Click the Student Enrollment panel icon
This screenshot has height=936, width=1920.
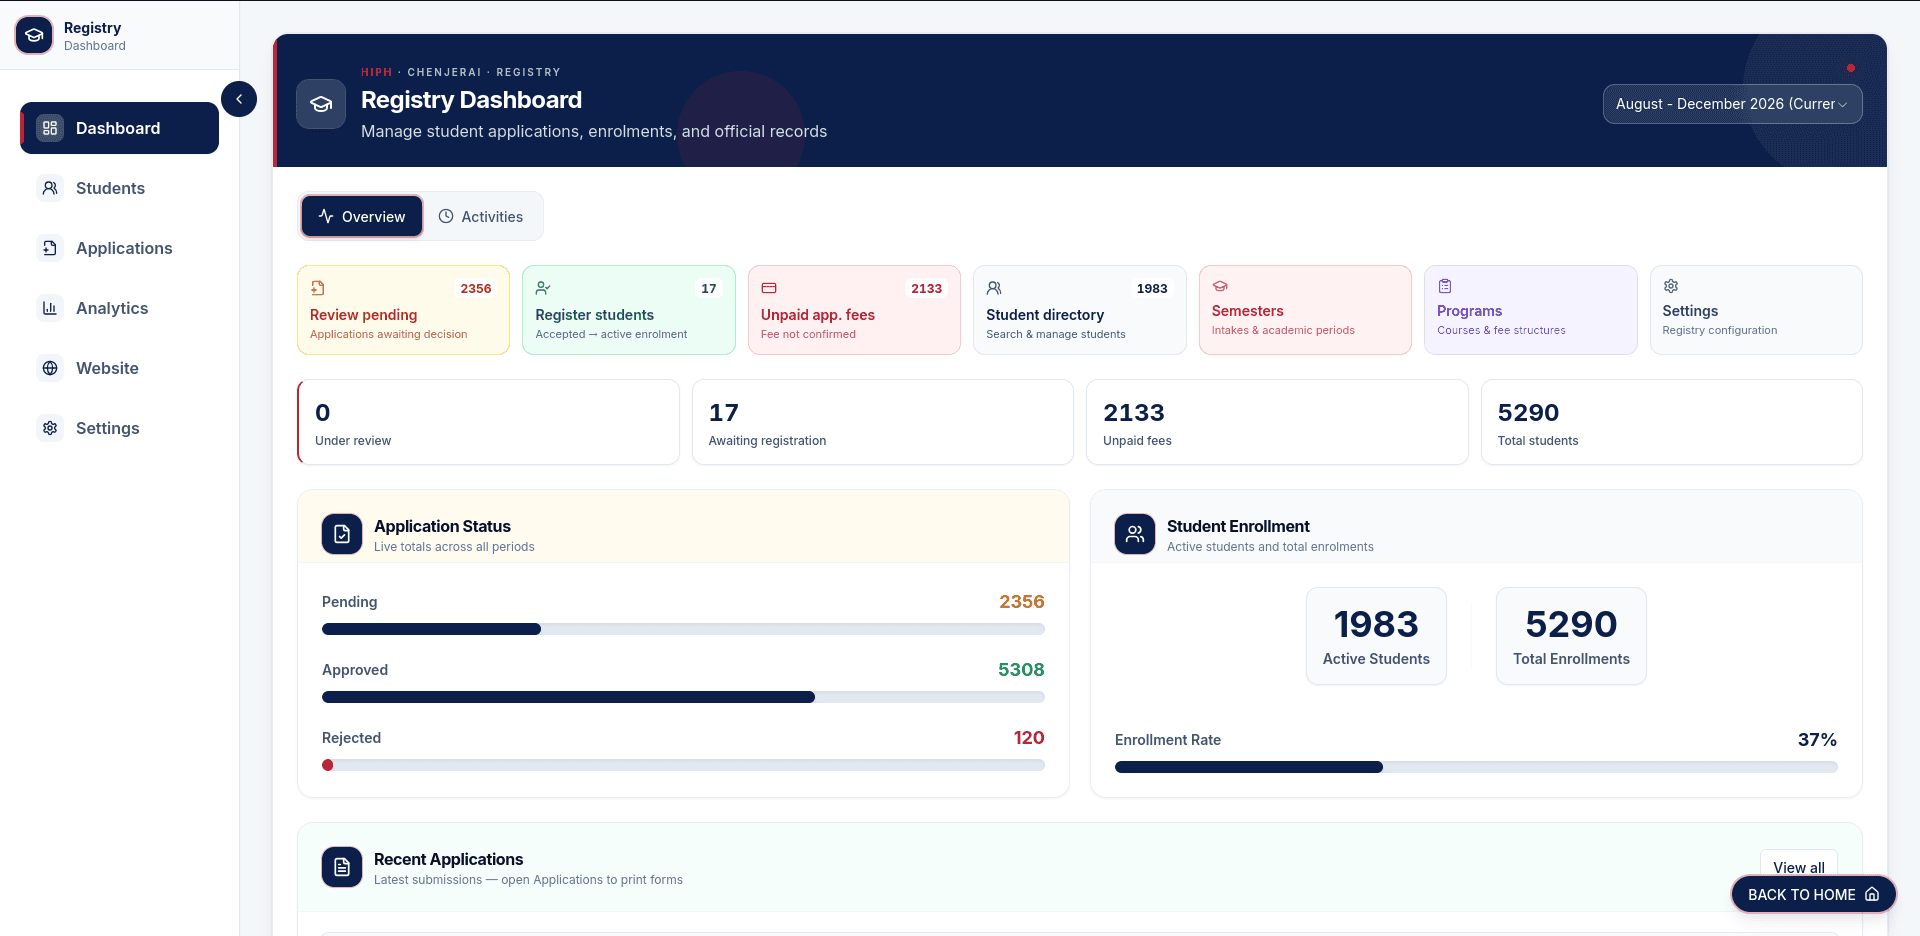[1135, 534]
